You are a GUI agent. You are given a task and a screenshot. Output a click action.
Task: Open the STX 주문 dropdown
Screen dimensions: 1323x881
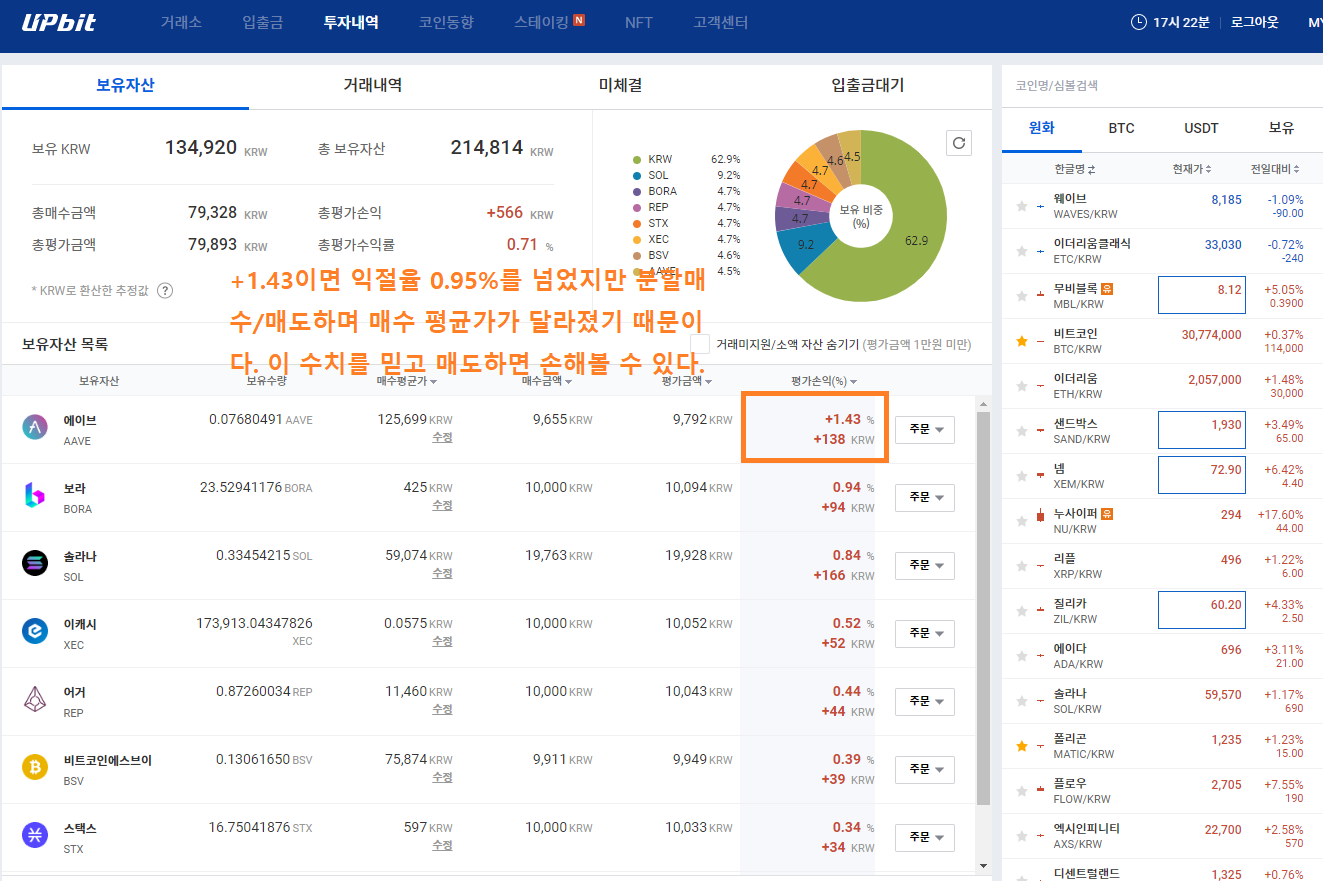[x=924, y=838]
